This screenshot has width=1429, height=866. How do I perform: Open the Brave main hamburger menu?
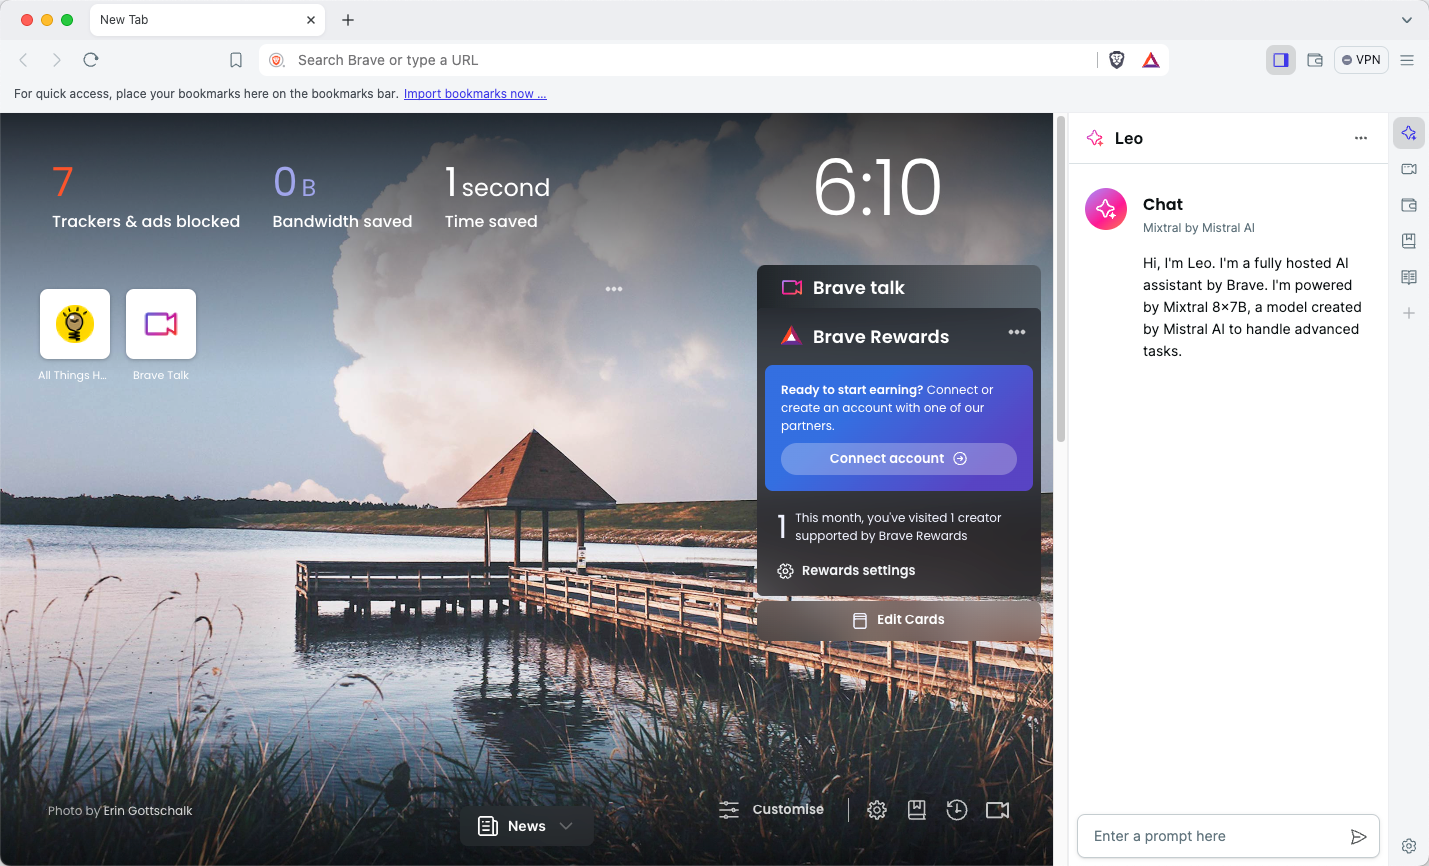(1407, 60)
